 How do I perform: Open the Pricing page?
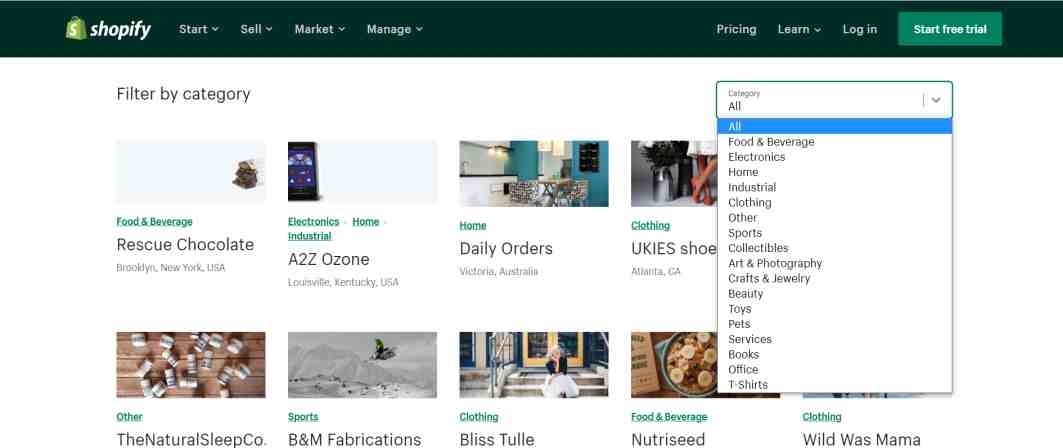coord(736,29)
